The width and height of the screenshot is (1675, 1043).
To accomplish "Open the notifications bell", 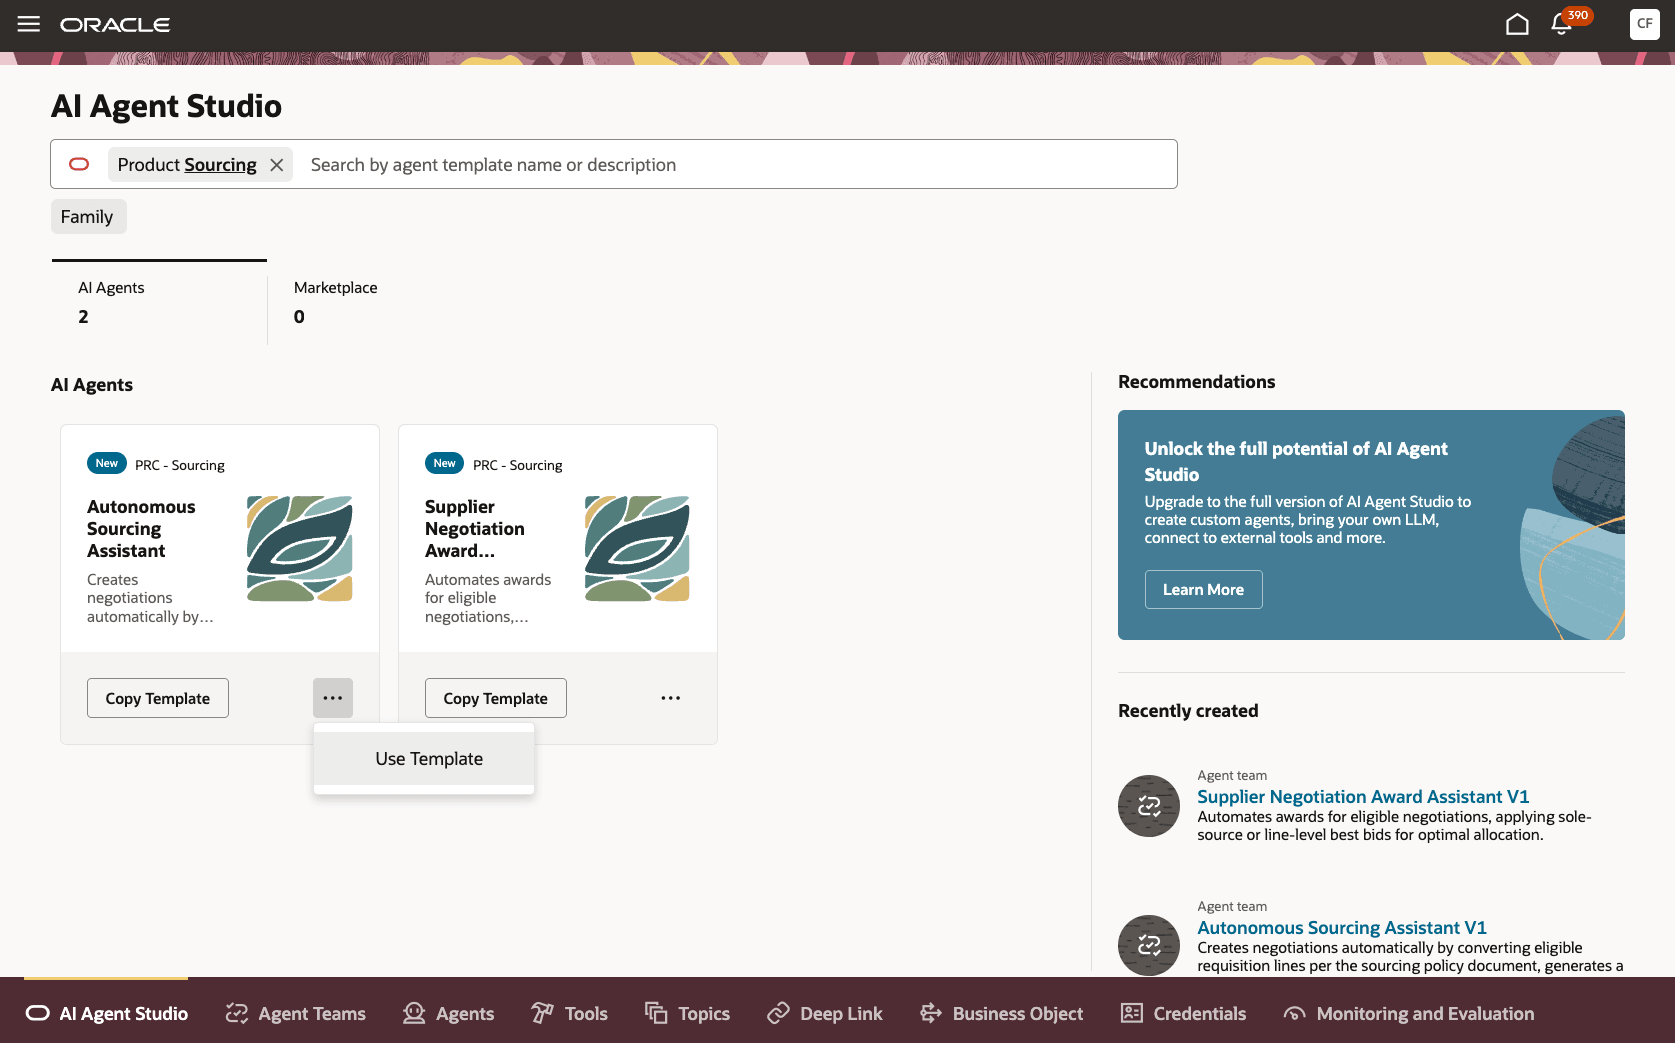I will click(x=1561, y=24).
